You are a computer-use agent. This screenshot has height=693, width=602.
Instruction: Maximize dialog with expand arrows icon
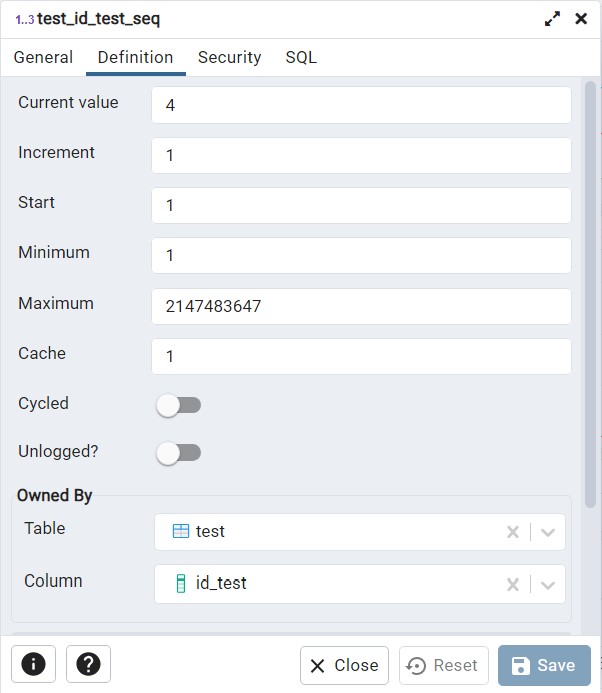click(552, 19)
